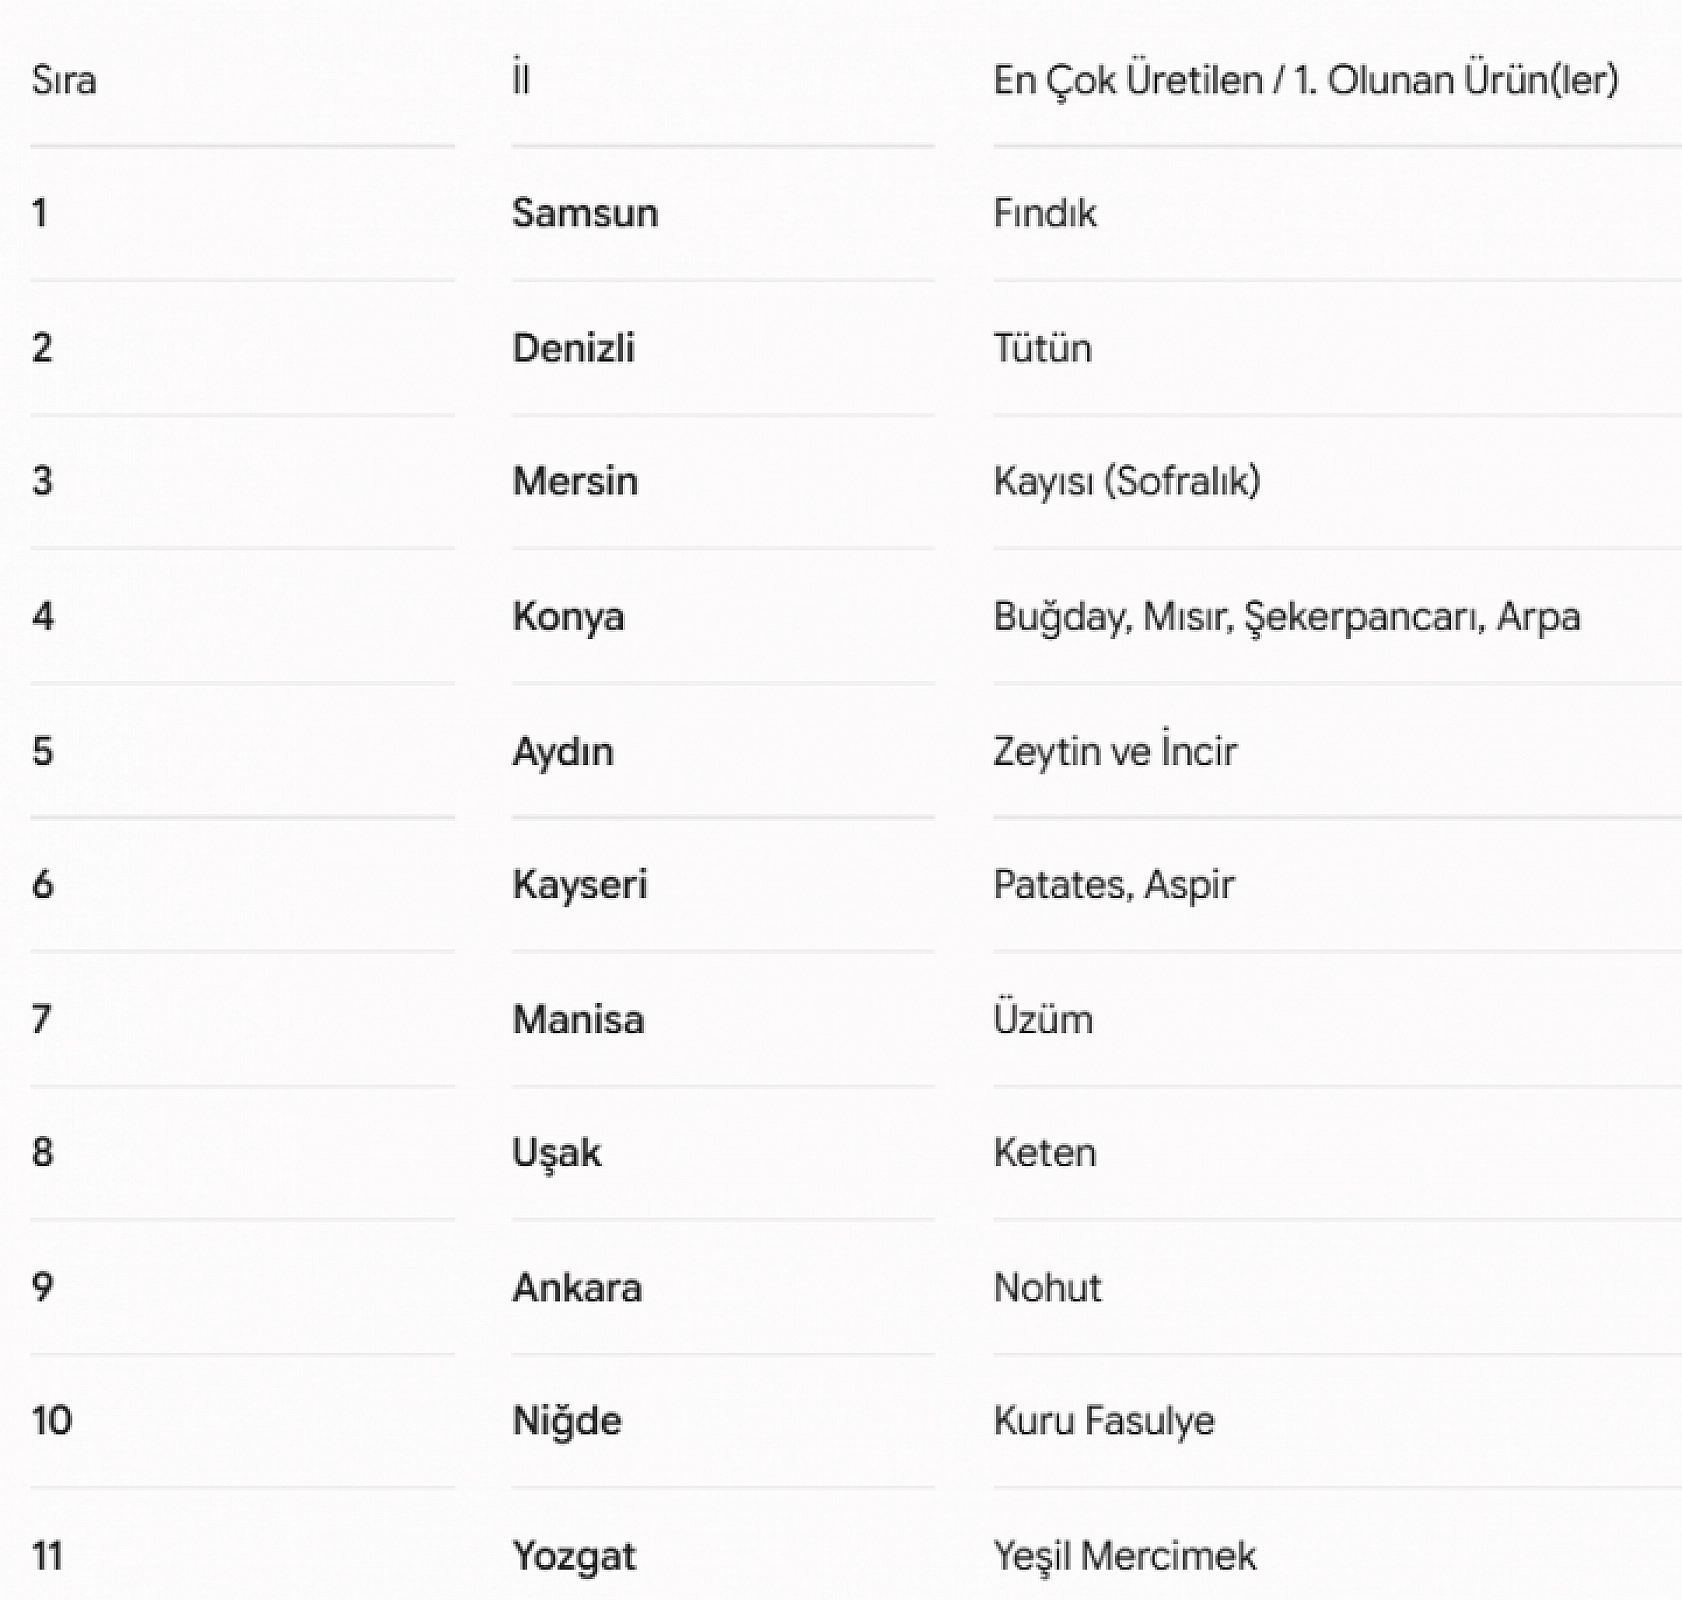The height and width of the screenshot is (1600, 1682).
Task: Click the Fındık product cell
Action: pos(1045,213)
